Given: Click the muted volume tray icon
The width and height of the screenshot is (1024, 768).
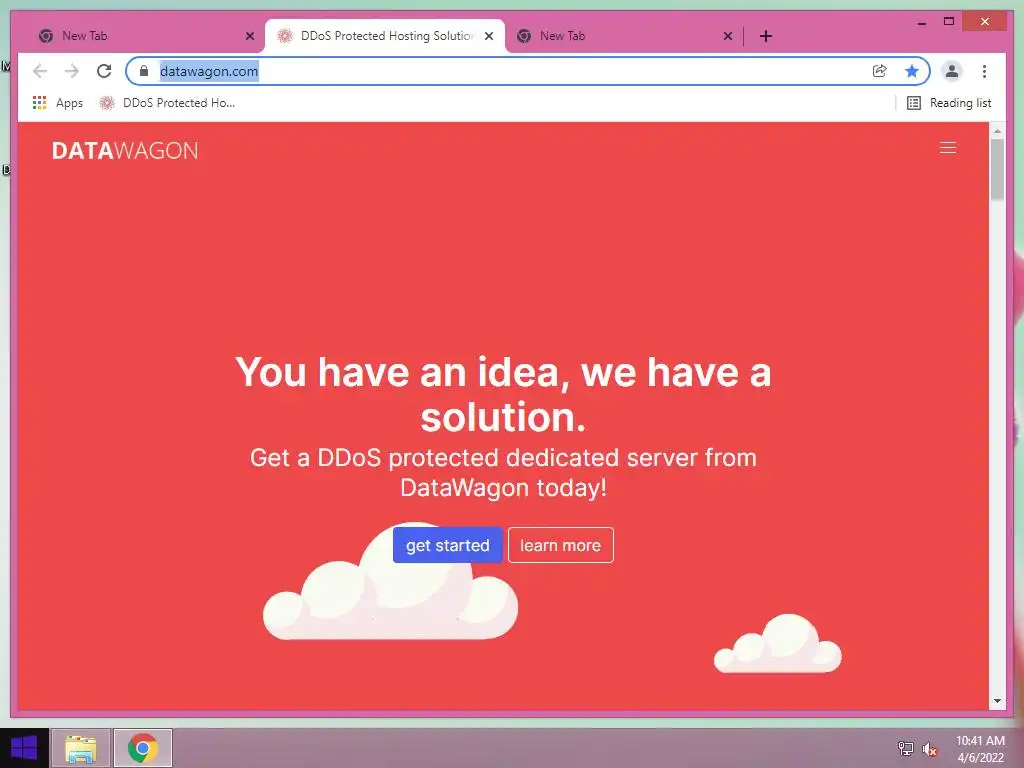Looking at the screenshot, I should pyautogui.click(x=929, y=748).
